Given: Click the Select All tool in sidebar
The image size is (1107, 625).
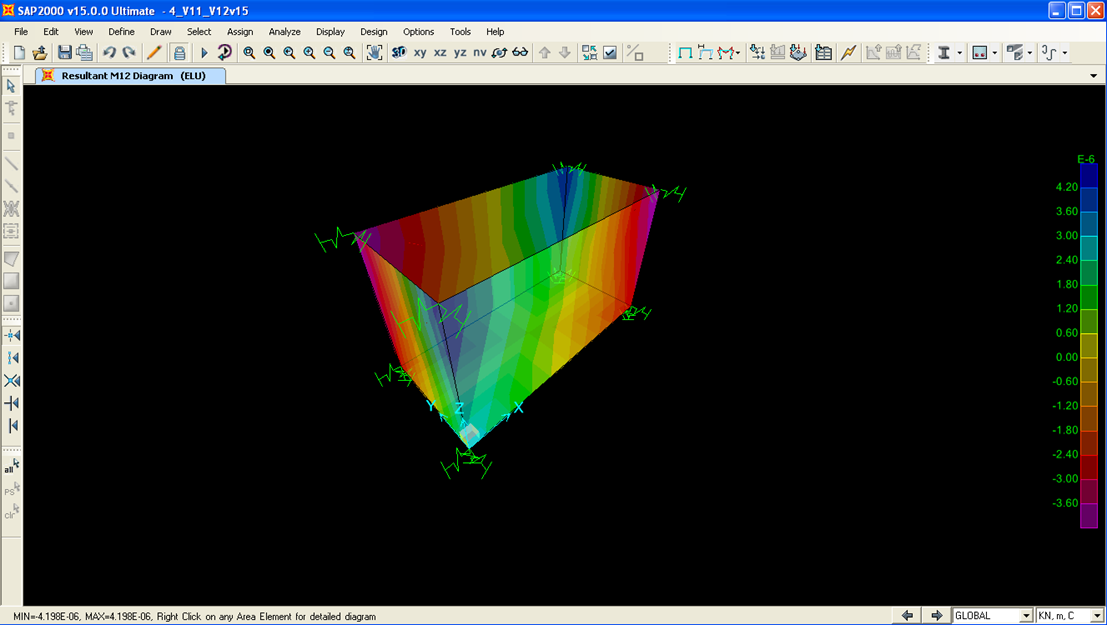Looking at the screenshot, I should pyautogui.click(x=11, y=466).
